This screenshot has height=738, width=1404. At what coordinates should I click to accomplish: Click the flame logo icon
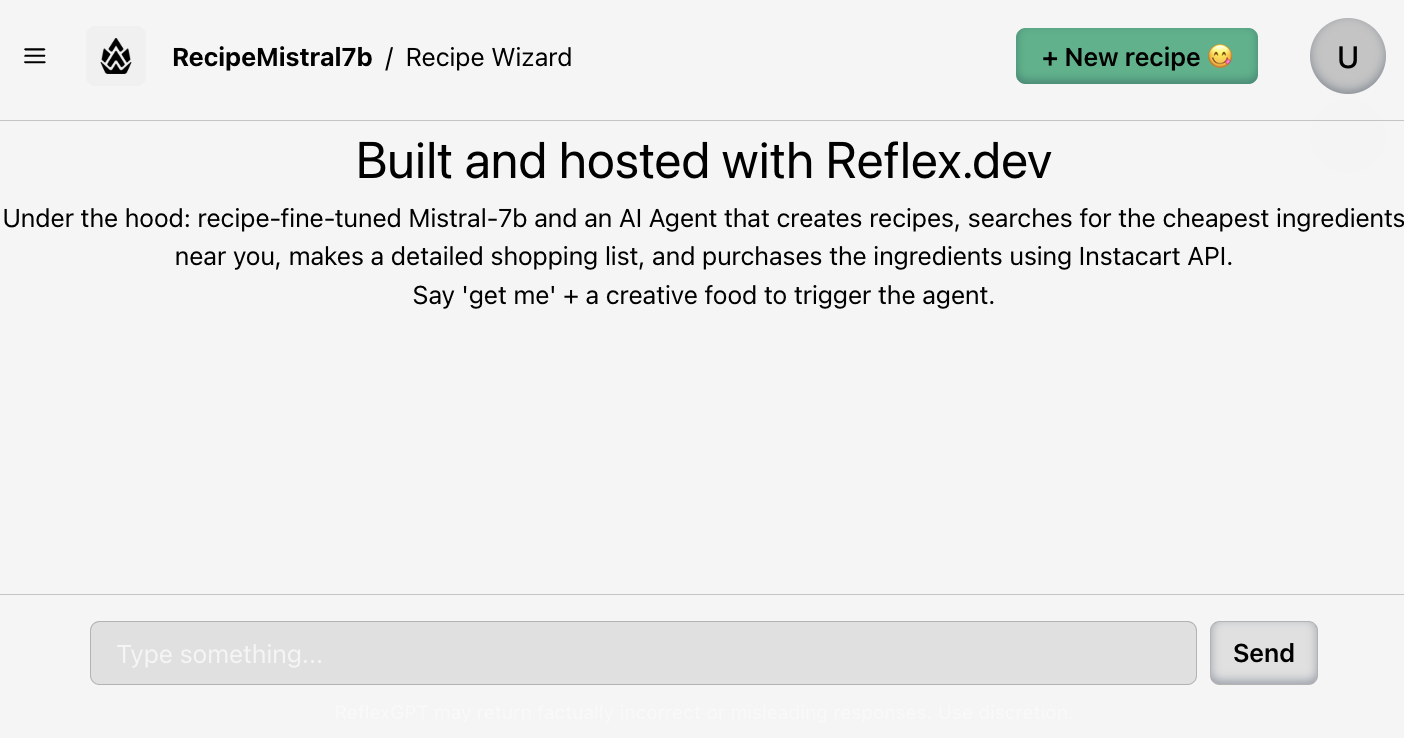click(x=116, y=56)
